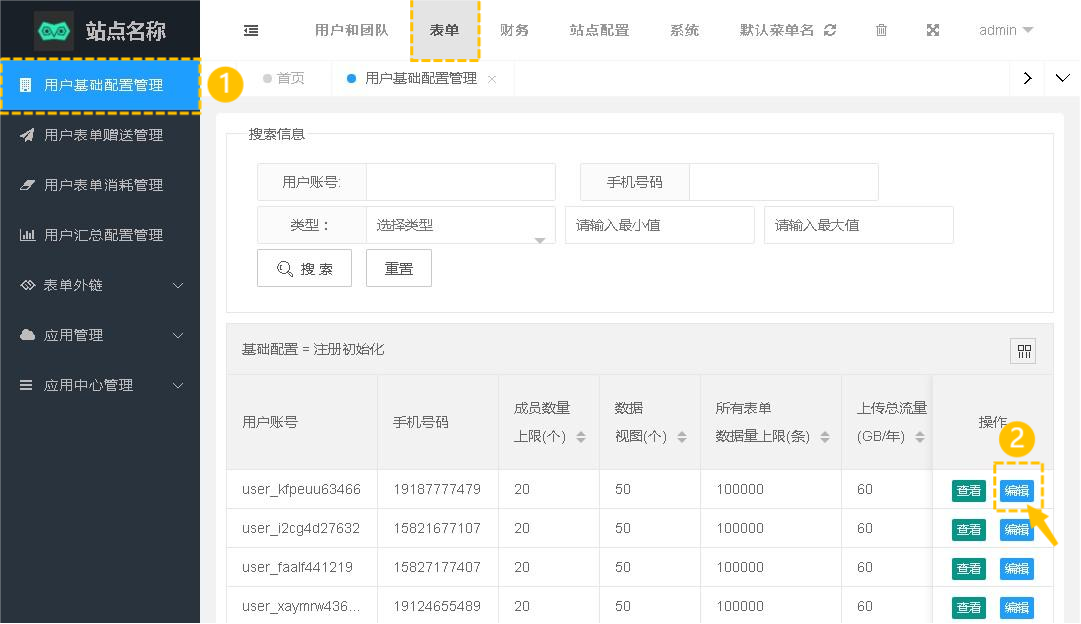The height and width of the screenshot is (624, 1081).
Task: Open the 选择类型 dropdown
Action: pos(460,225)
